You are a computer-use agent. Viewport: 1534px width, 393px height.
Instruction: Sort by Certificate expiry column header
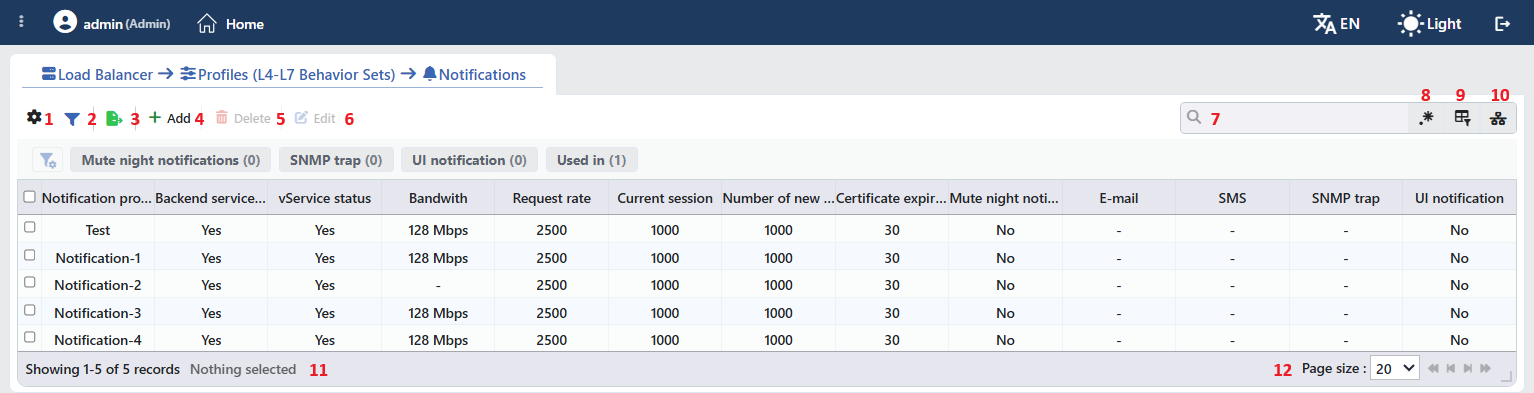[892, 198]
